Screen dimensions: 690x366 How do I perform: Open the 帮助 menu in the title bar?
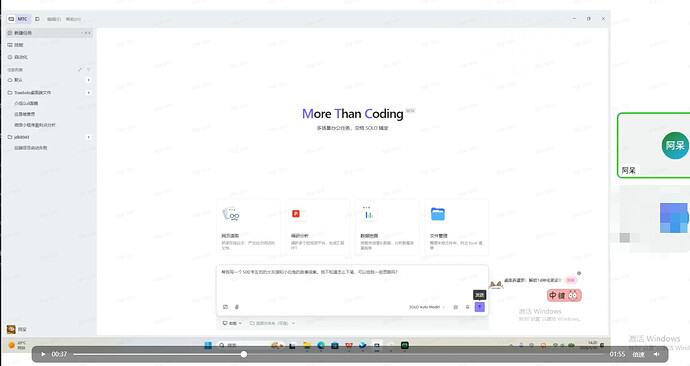point(73,19)
